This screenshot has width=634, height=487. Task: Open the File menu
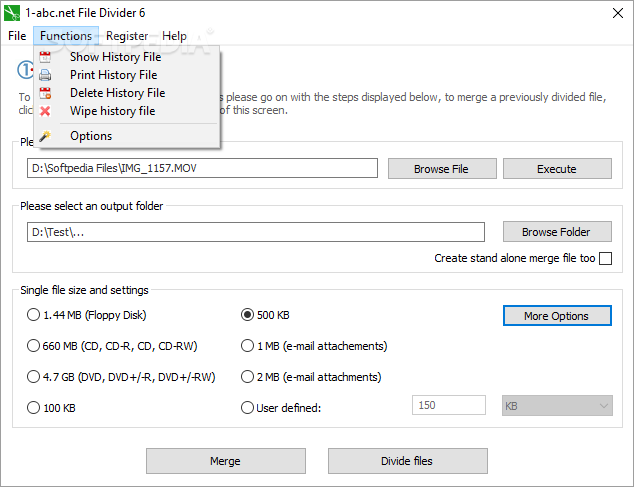pos(17,36)
